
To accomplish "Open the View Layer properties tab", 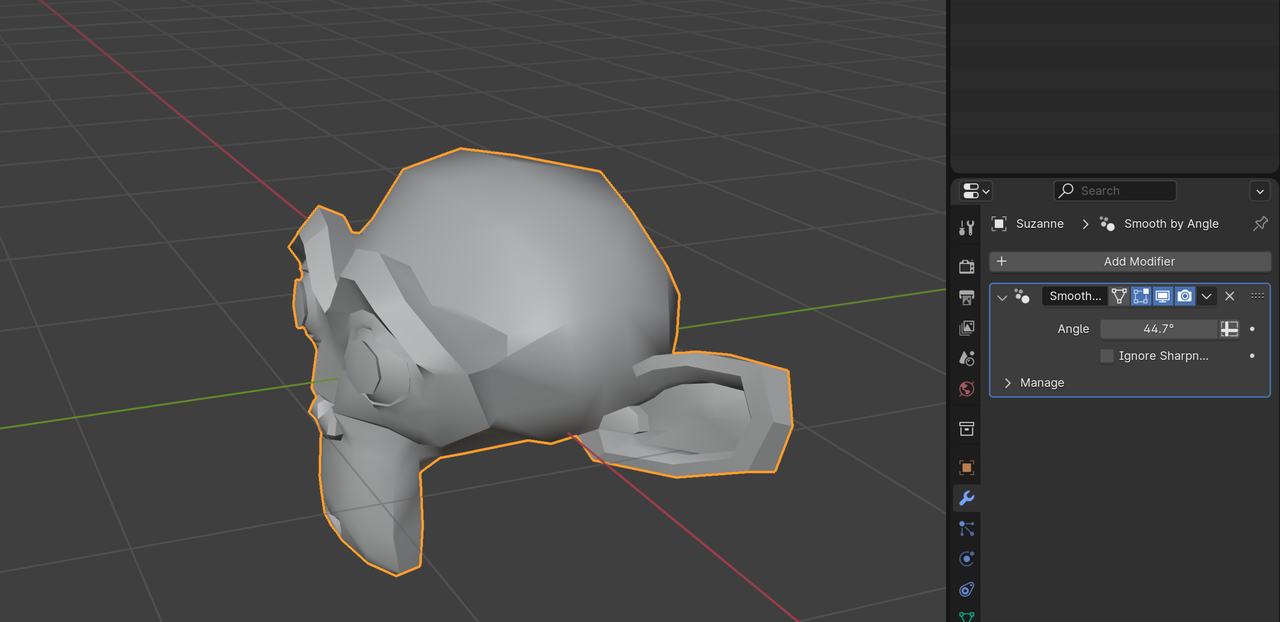I will click(x=966, y=328).
